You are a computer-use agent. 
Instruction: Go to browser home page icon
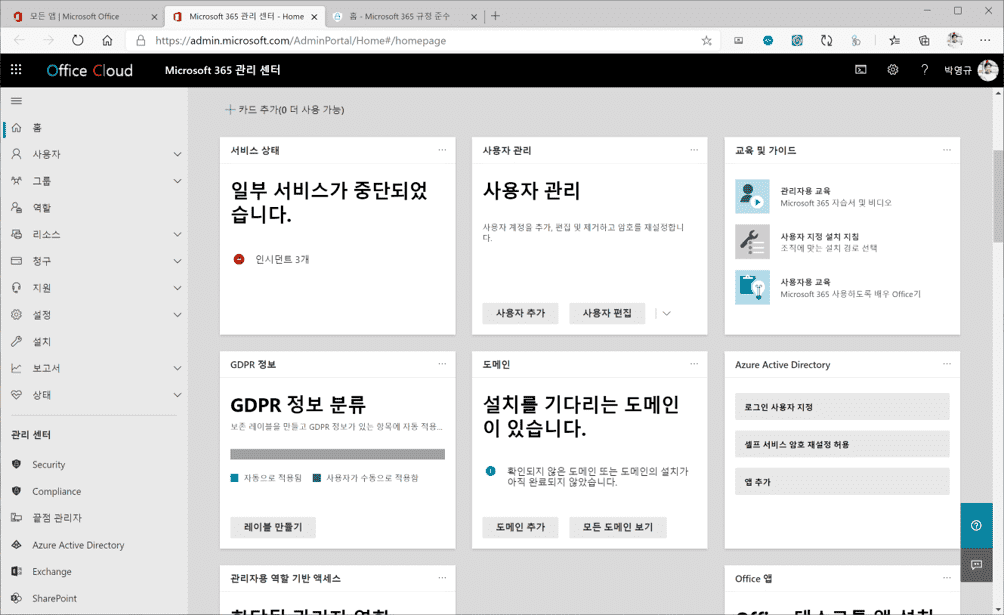pos(107,40)
